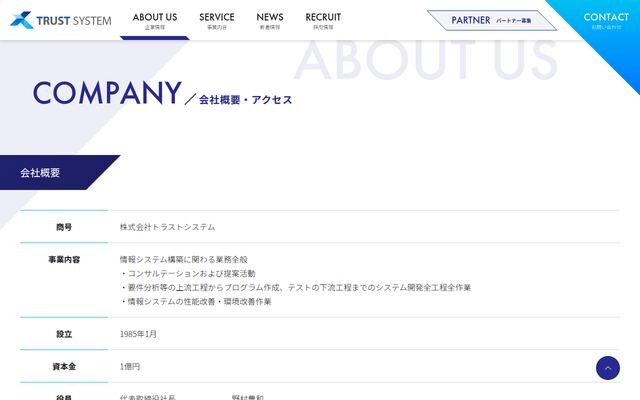Select the 株式会社トラストシステム company name text
The width and height of the screenshot is (640, 400).
coord(167,227)
